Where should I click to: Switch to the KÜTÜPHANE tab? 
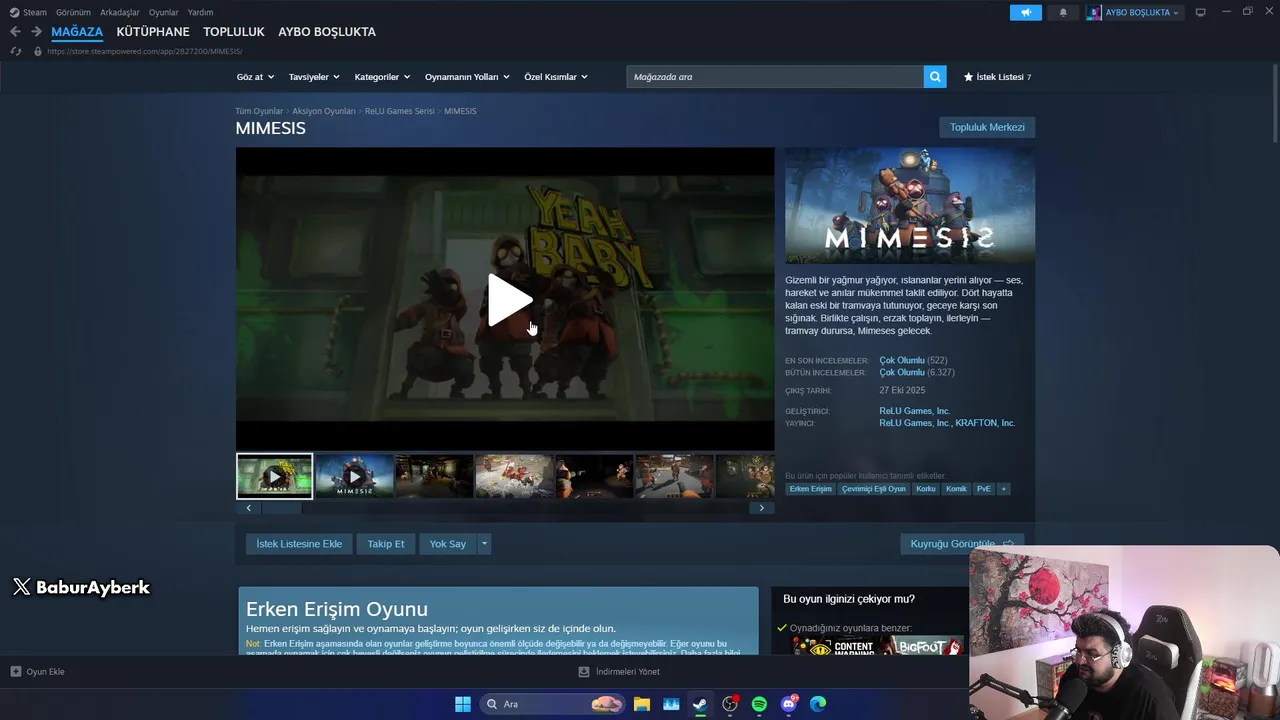[x=153, y=32]
